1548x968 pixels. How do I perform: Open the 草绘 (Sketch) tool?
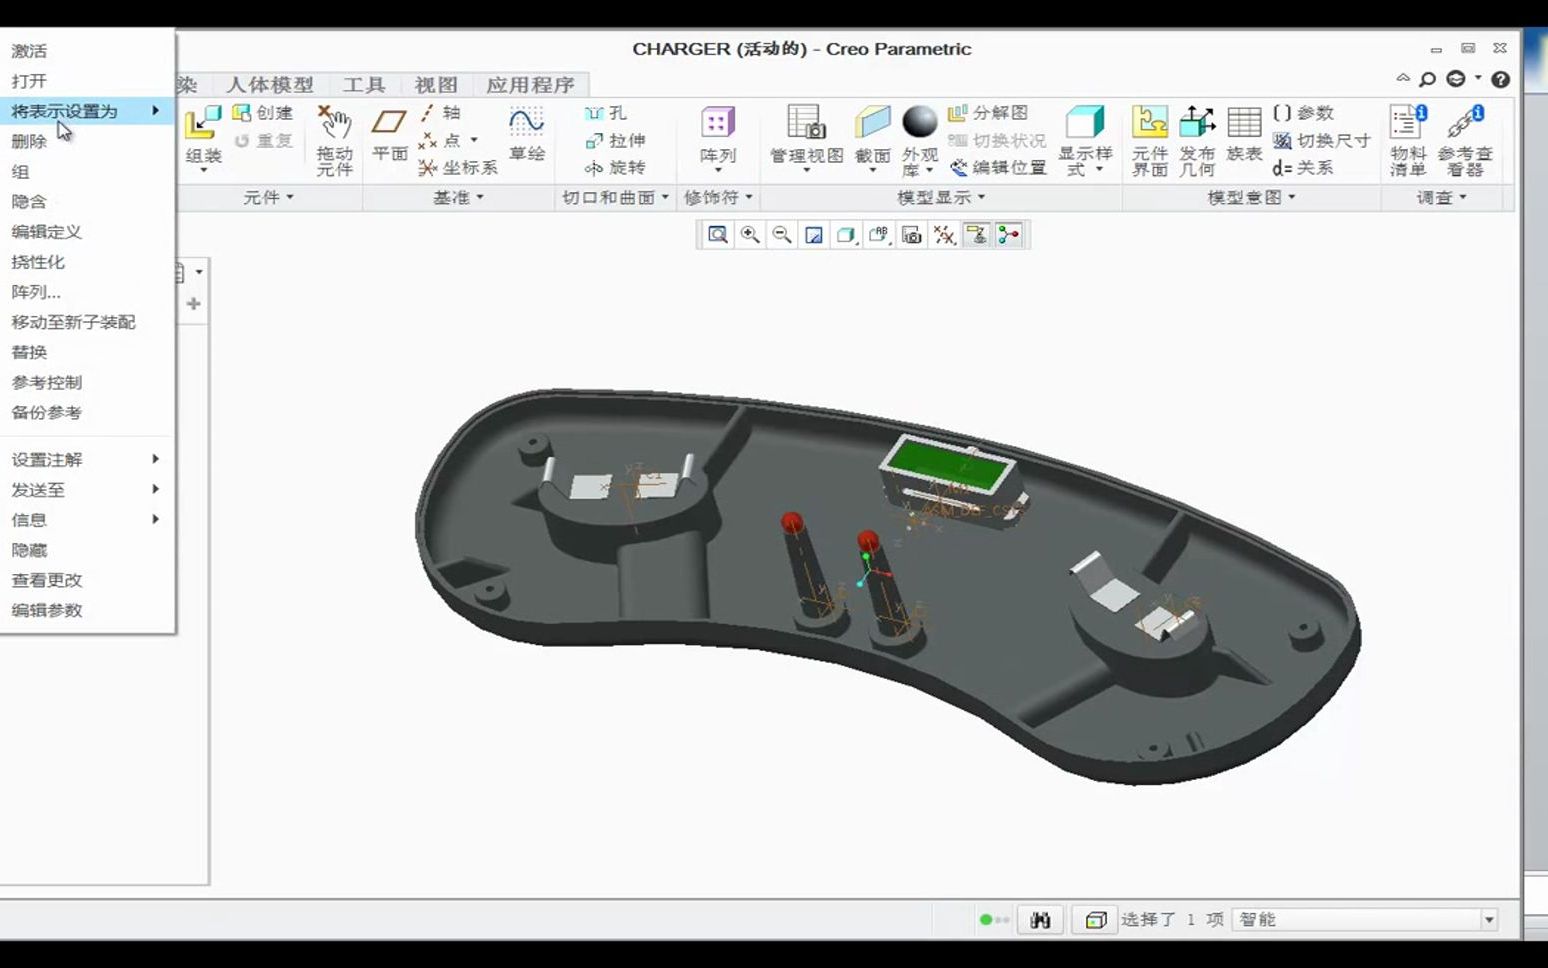pos(526,128)
